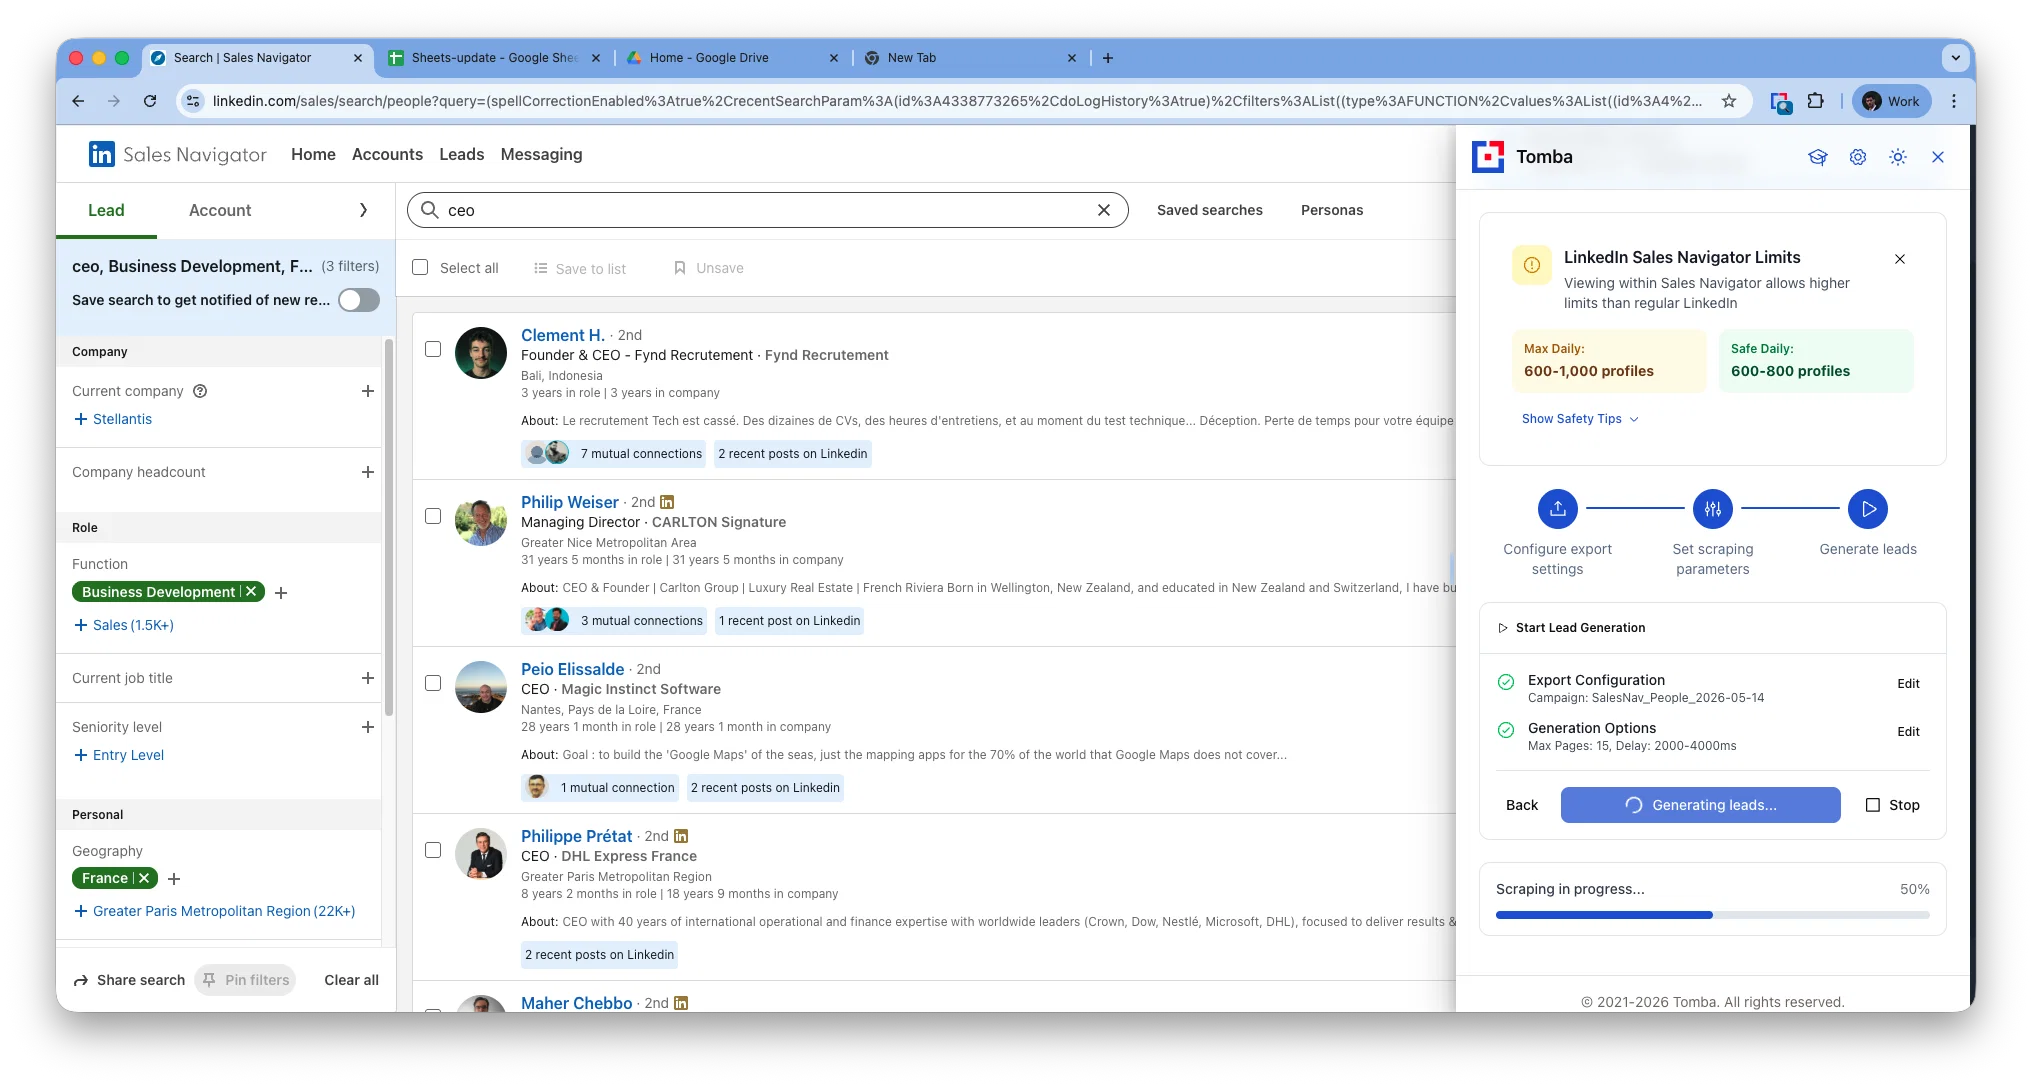Expand the Current company filter
2032x1086 pixels.
pos(368,391)
